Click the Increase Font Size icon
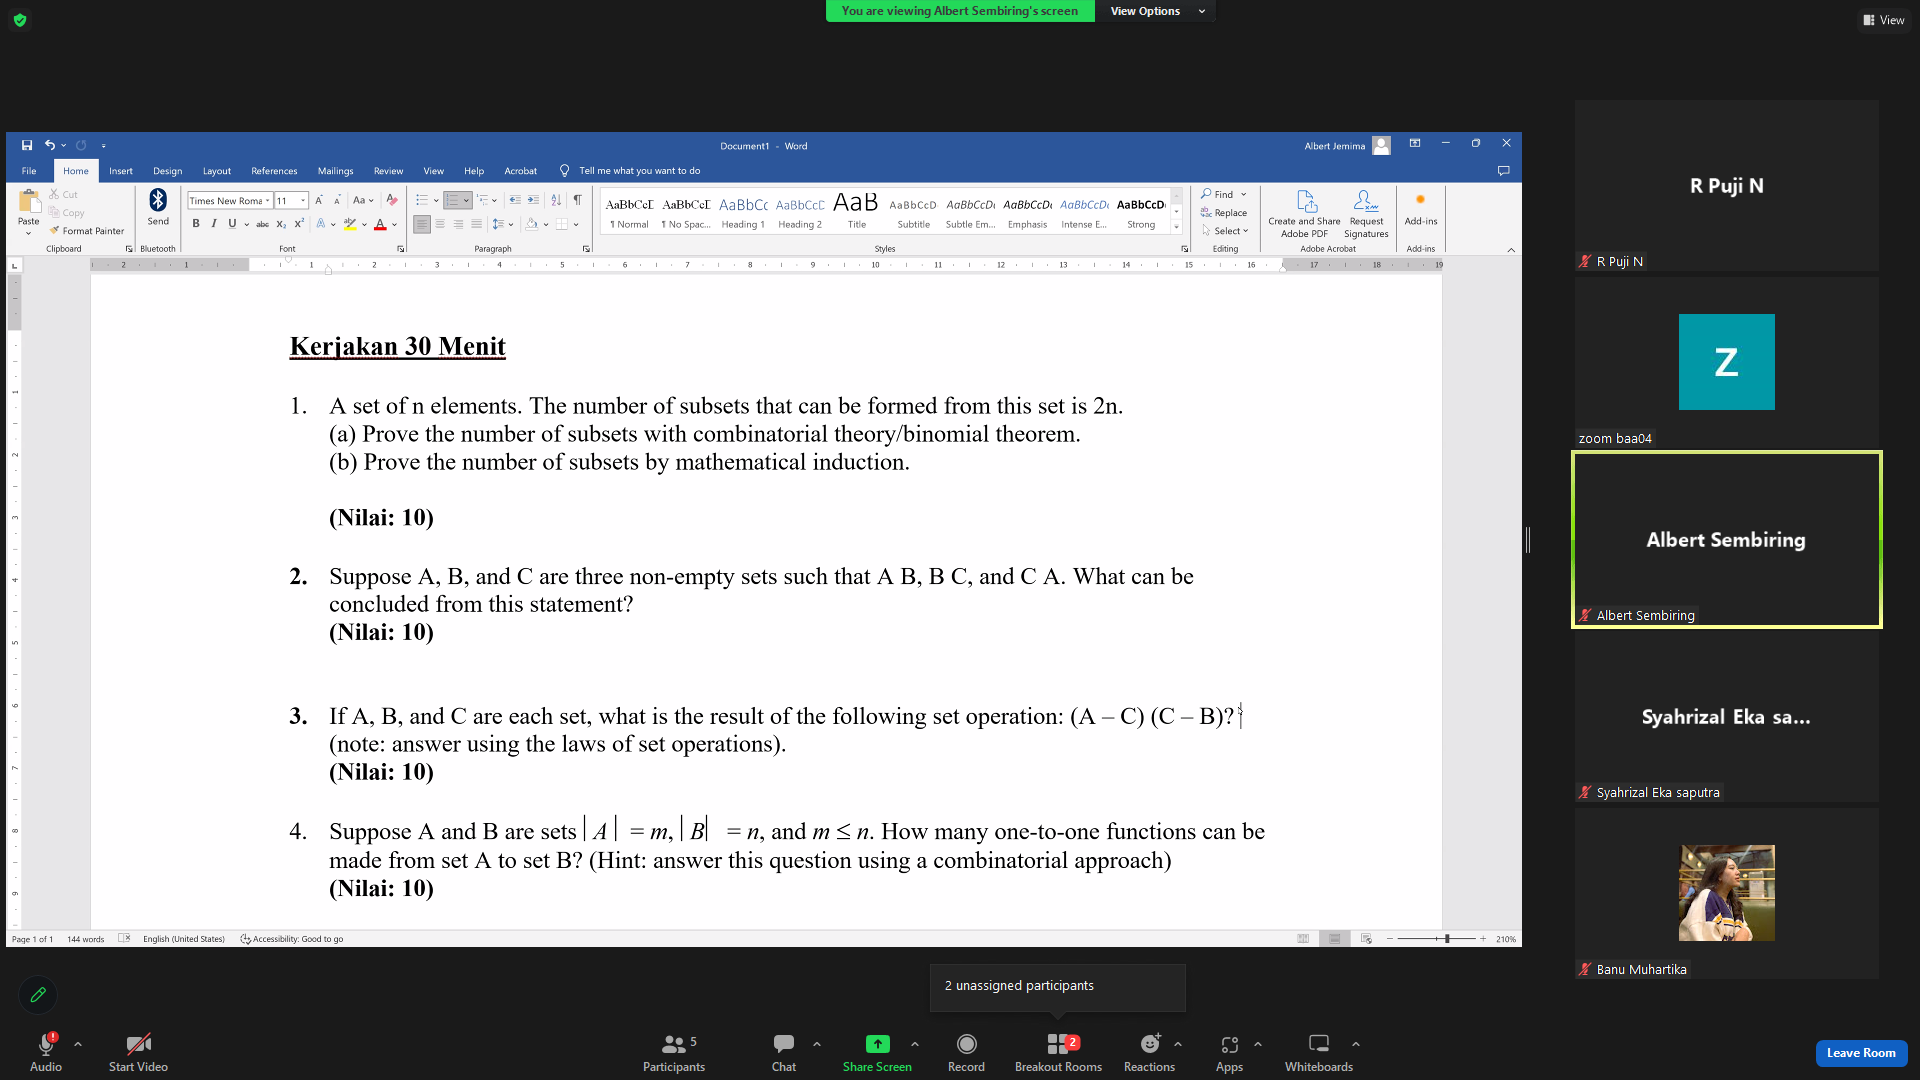 [x=319, y=200]
